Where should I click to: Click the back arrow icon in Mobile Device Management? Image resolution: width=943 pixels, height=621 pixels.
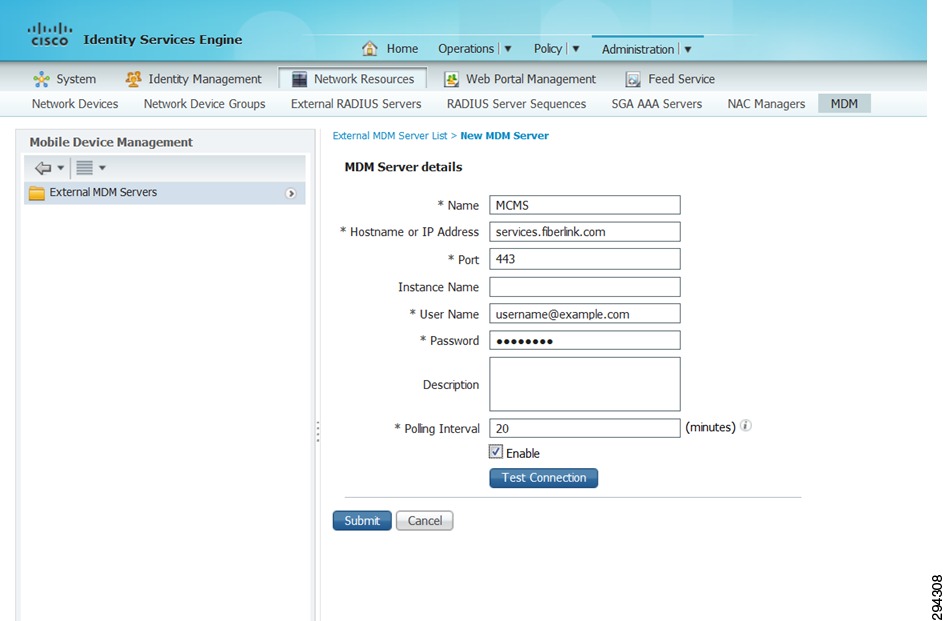[x=43, y=168]
